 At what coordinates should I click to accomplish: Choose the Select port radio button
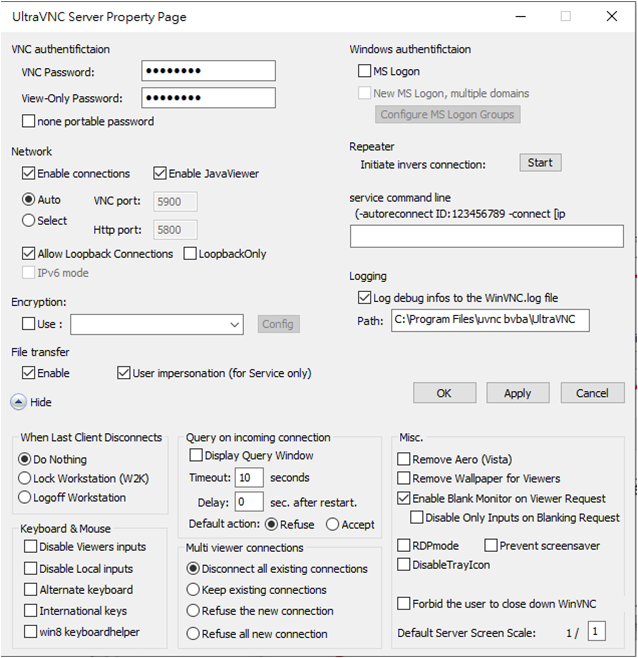pos(29,220)
